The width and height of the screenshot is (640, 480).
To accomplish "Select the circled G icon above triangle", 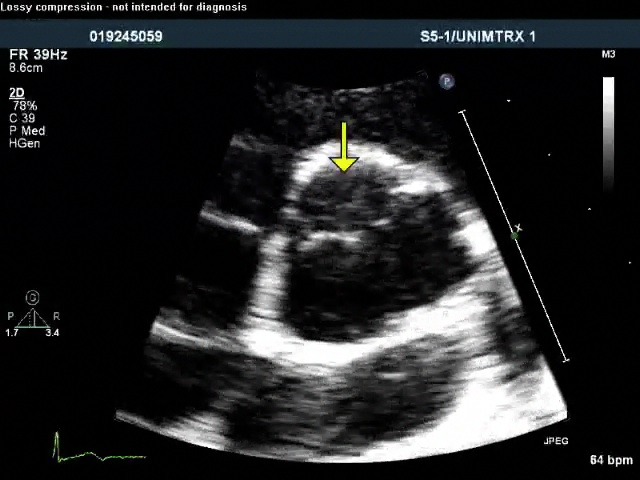I will click(x=33, y=298).
